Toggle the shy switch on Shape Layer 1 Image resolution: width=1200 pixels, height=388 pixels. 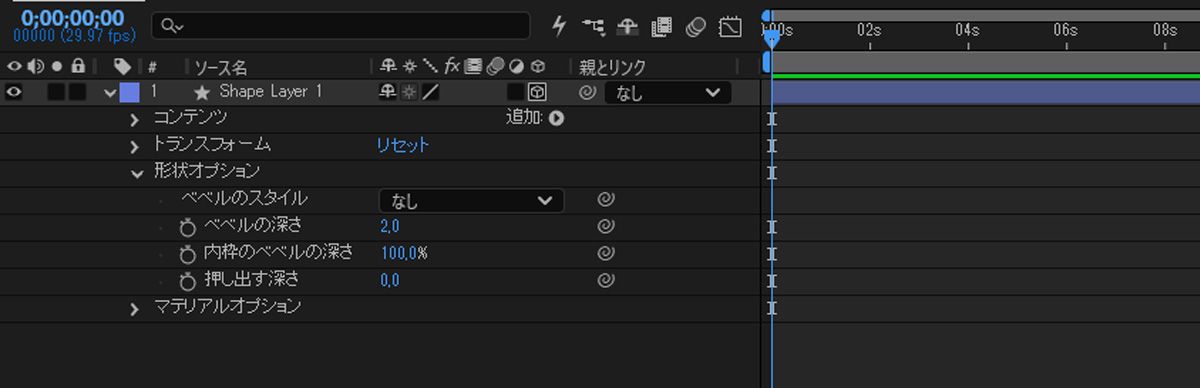tap(389, 92)
